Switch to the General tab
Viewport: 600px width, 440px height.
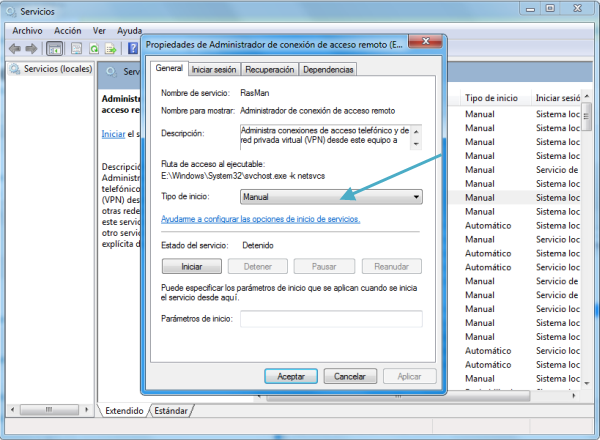coord(169,68)
